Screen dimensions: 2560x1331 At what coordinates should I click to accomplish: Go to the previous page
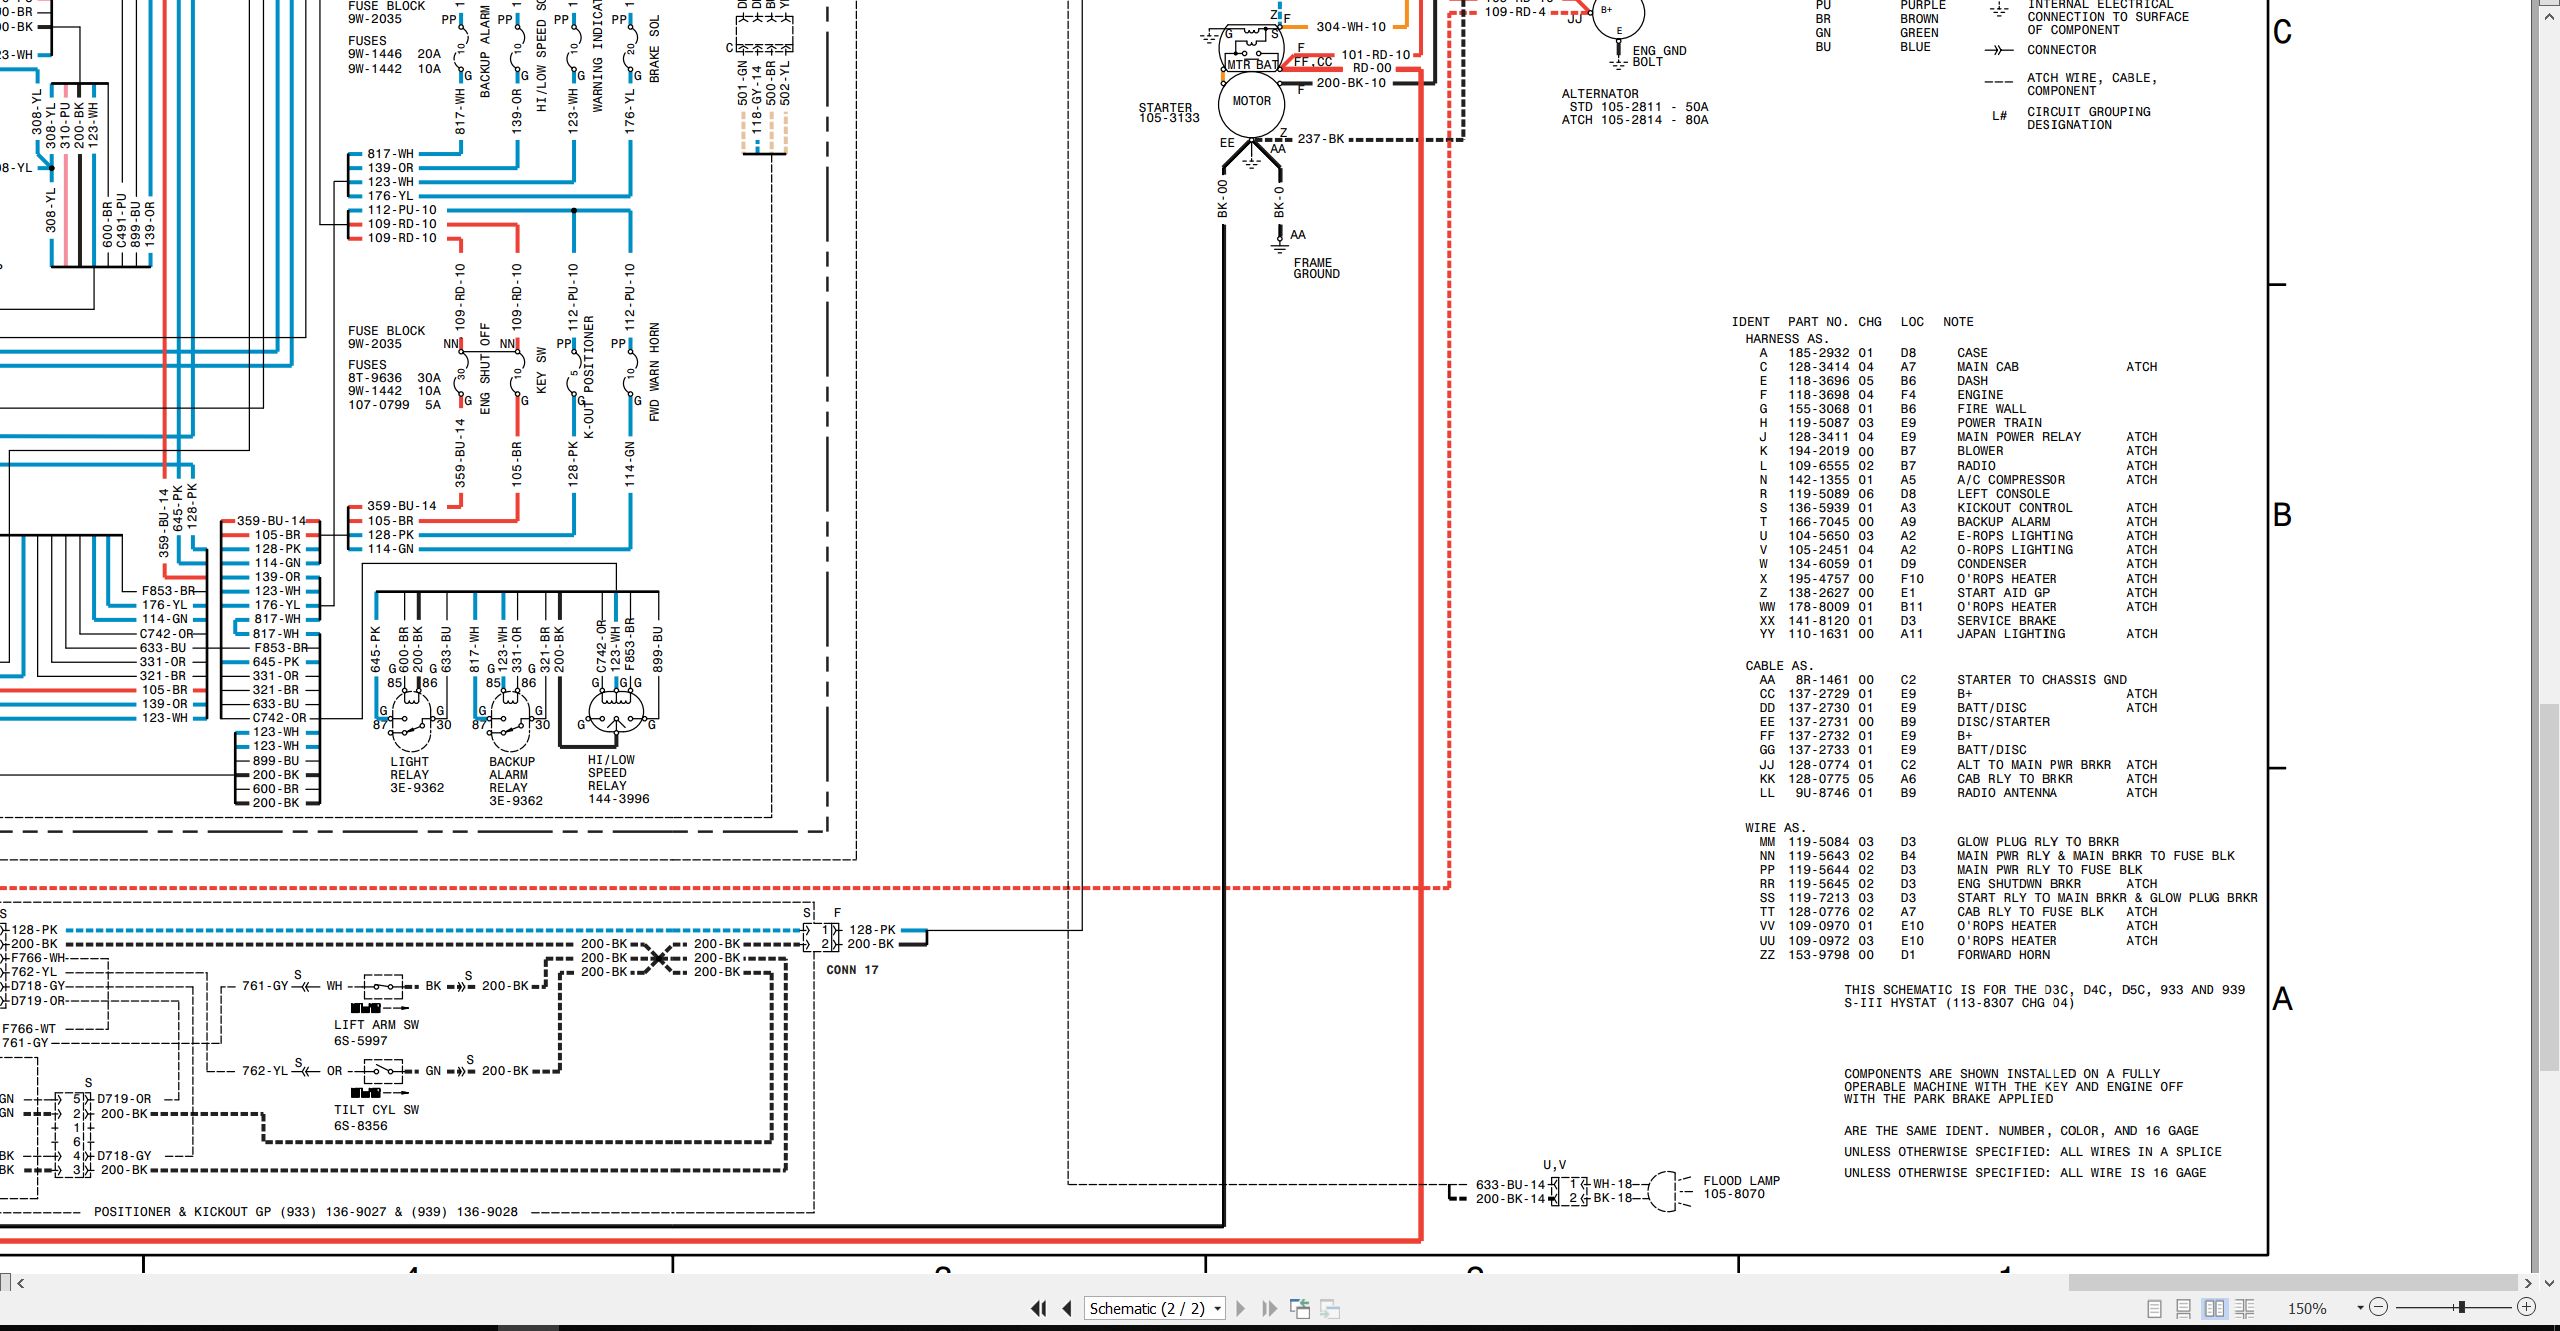click(1067, 1308)
